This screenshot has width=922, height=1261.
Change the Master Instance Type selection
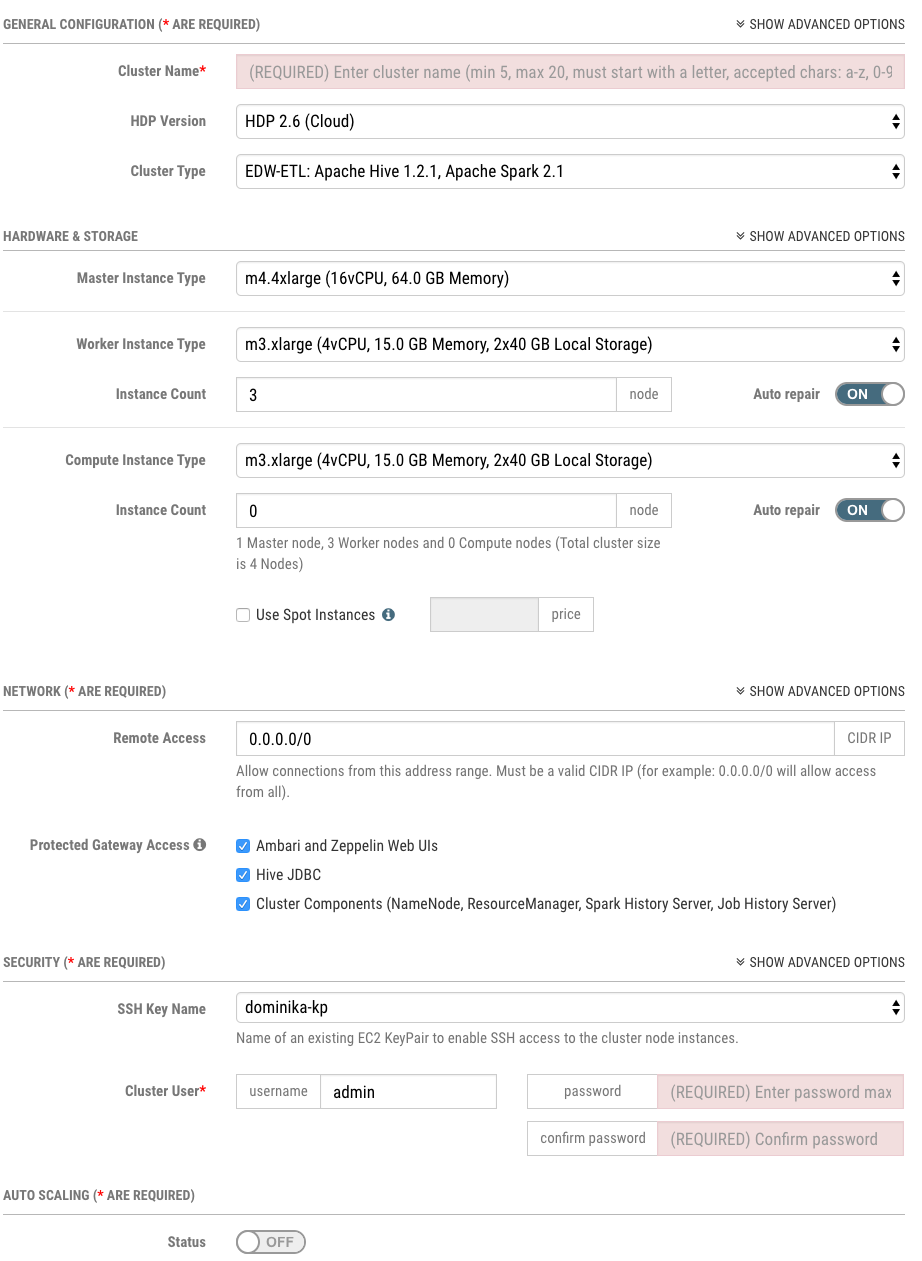(x=569, y=278)
